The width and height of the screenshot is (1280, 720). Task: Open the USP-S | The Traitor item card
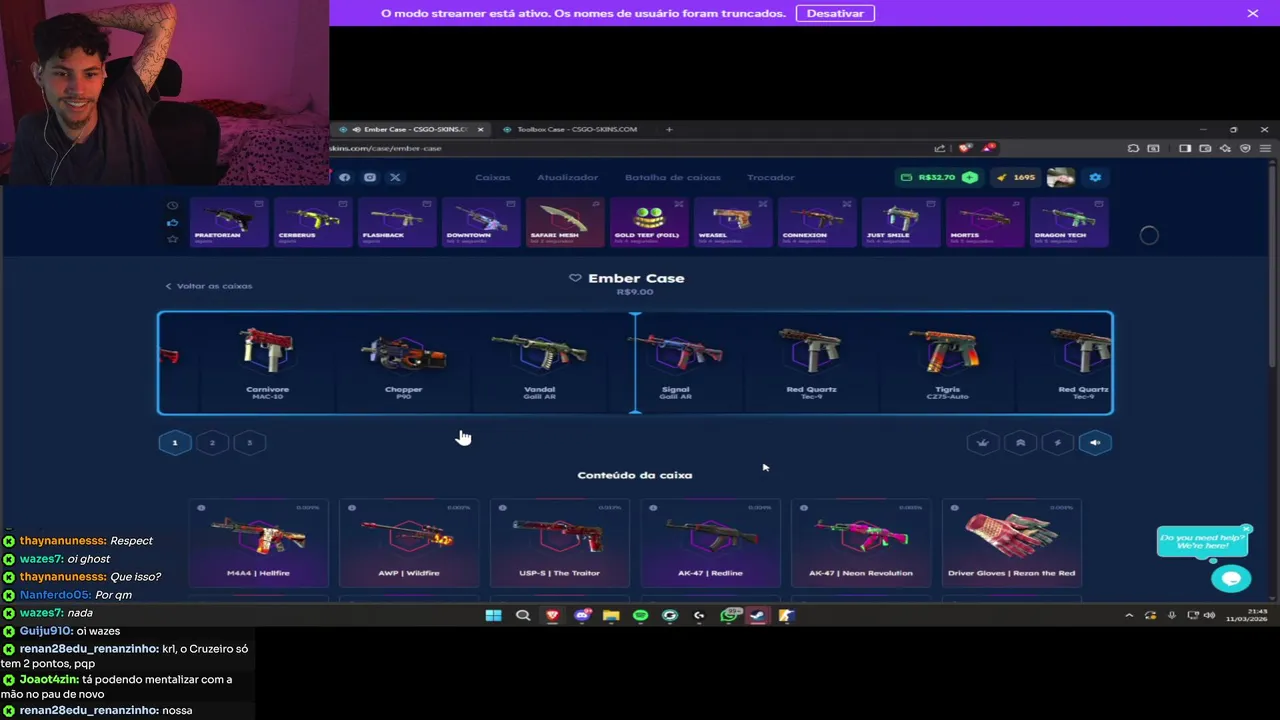click(x=560, y=543)
